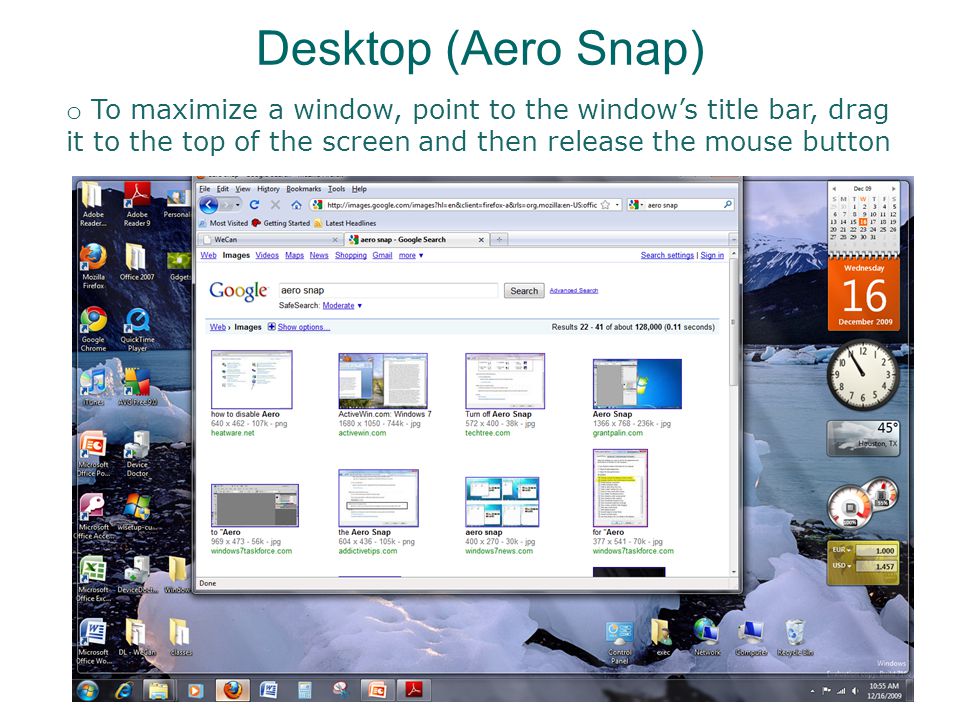
Task: Click in the Google 'aero snap' search field
Action: 388,290
